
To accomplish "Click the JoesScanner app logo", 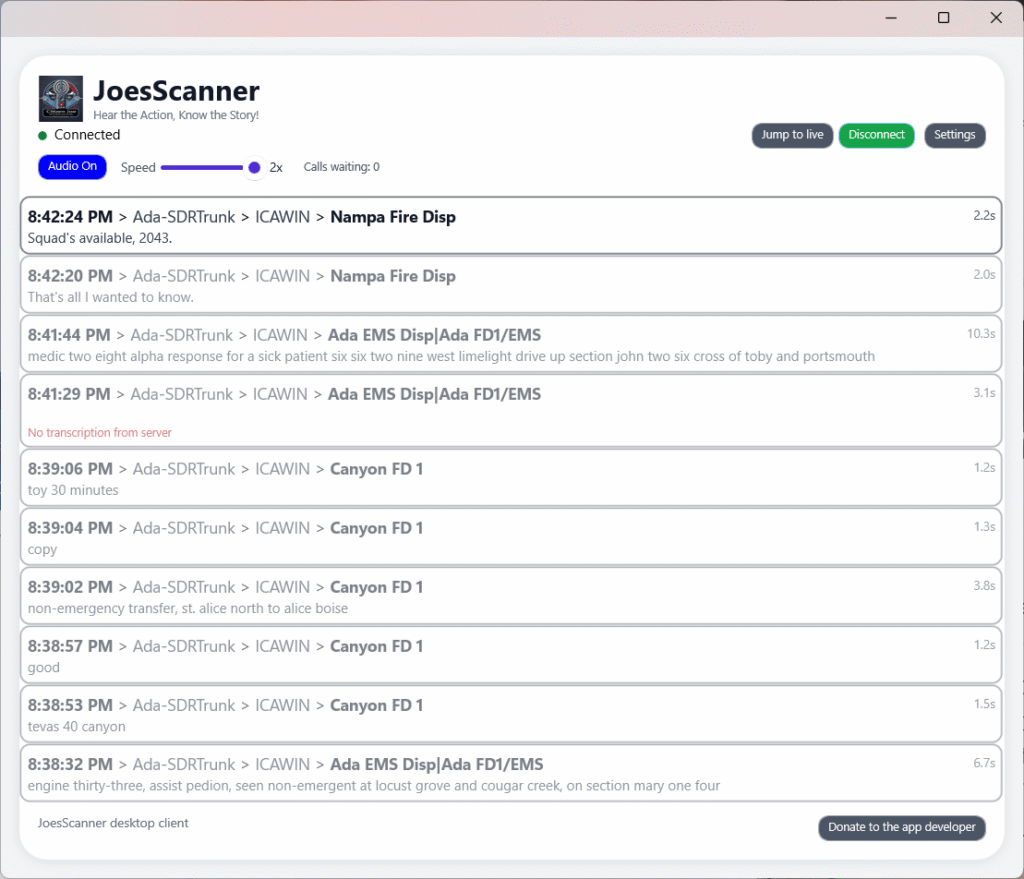I will point(60,99).
